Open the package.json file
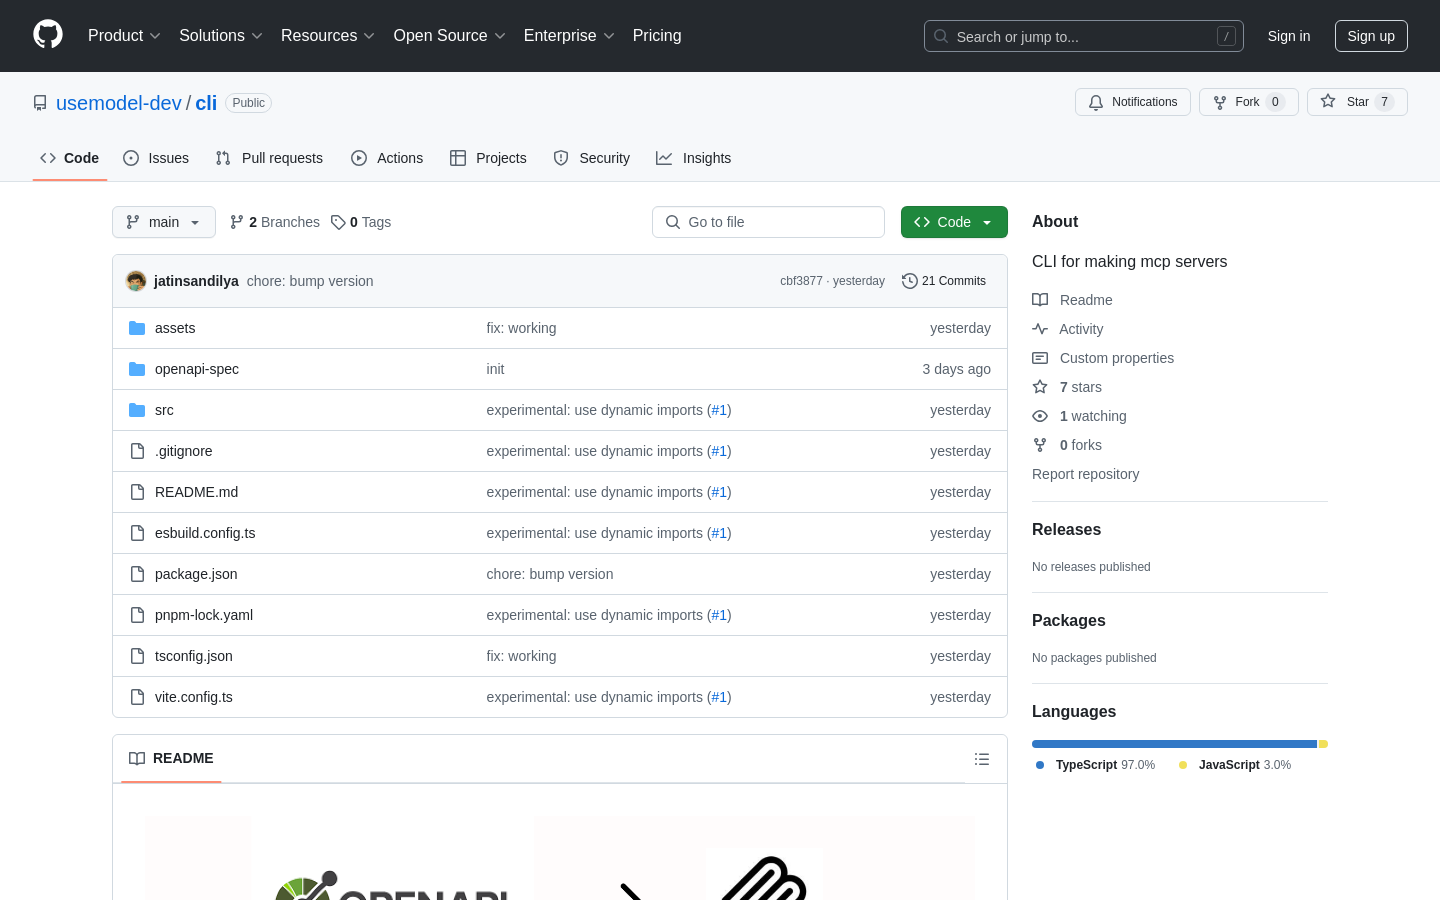 pyautogui.click(x=196, y=574)
